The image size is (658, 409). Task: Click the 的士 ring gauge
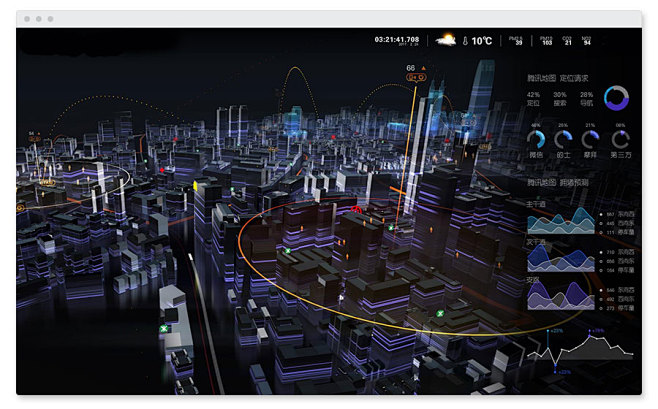click(563, 139)
